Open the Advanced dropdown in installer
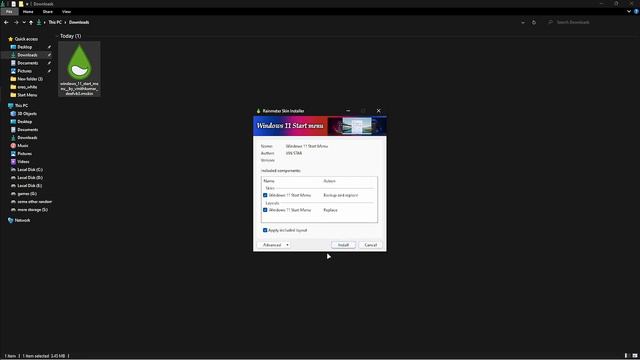640x360 pixels. 274,245
